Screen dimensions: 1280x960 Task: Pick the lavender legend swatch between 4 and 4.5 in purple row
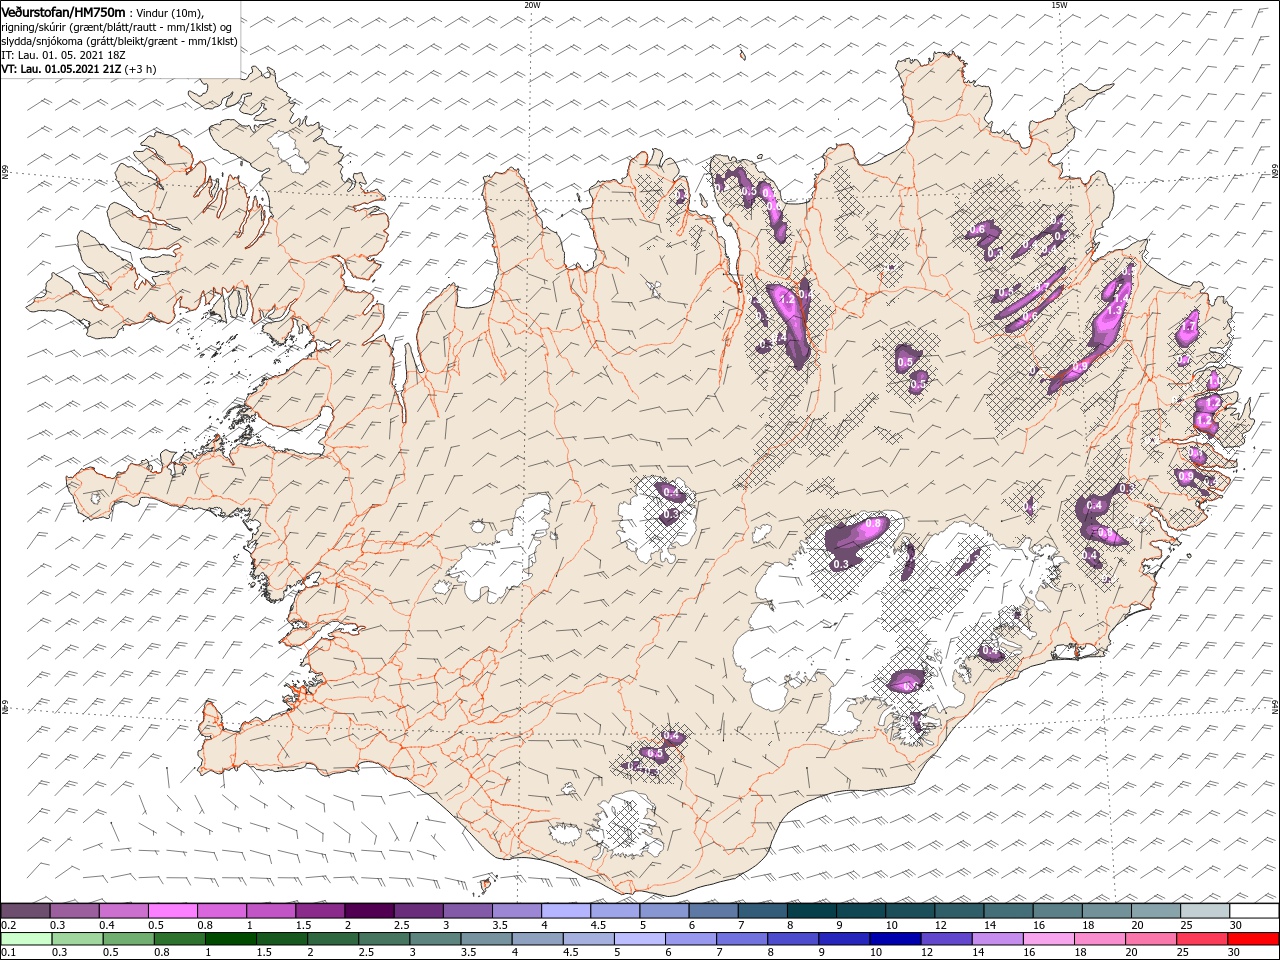pyautogui.click(x=566, y=911)
